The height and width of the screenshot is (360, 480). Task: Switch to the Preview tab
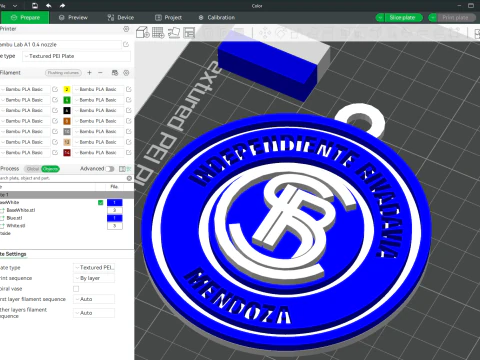click(73, 18)
